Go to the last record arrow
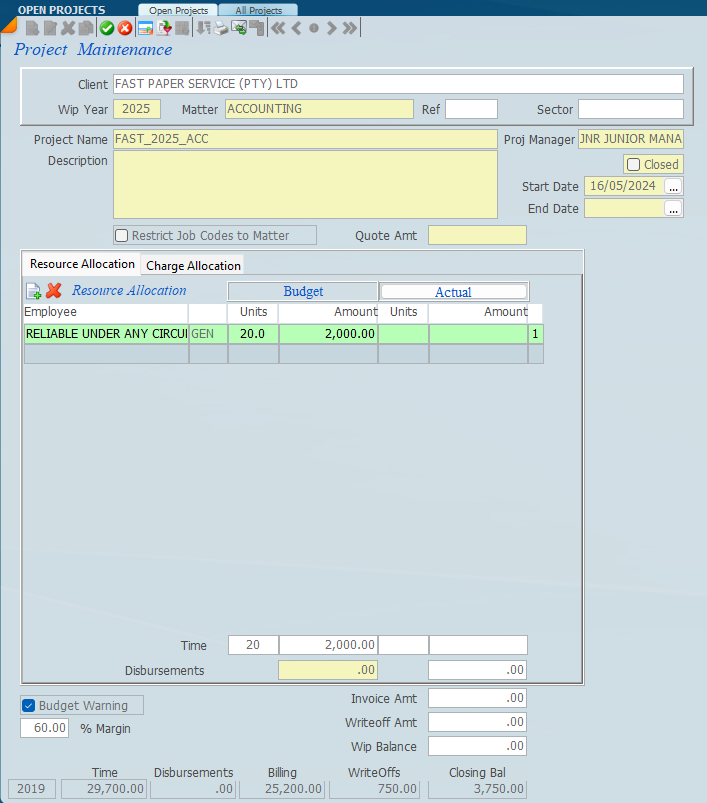This screenshot has width=707, height=803. pyautogui.click(x=349, y=28)
